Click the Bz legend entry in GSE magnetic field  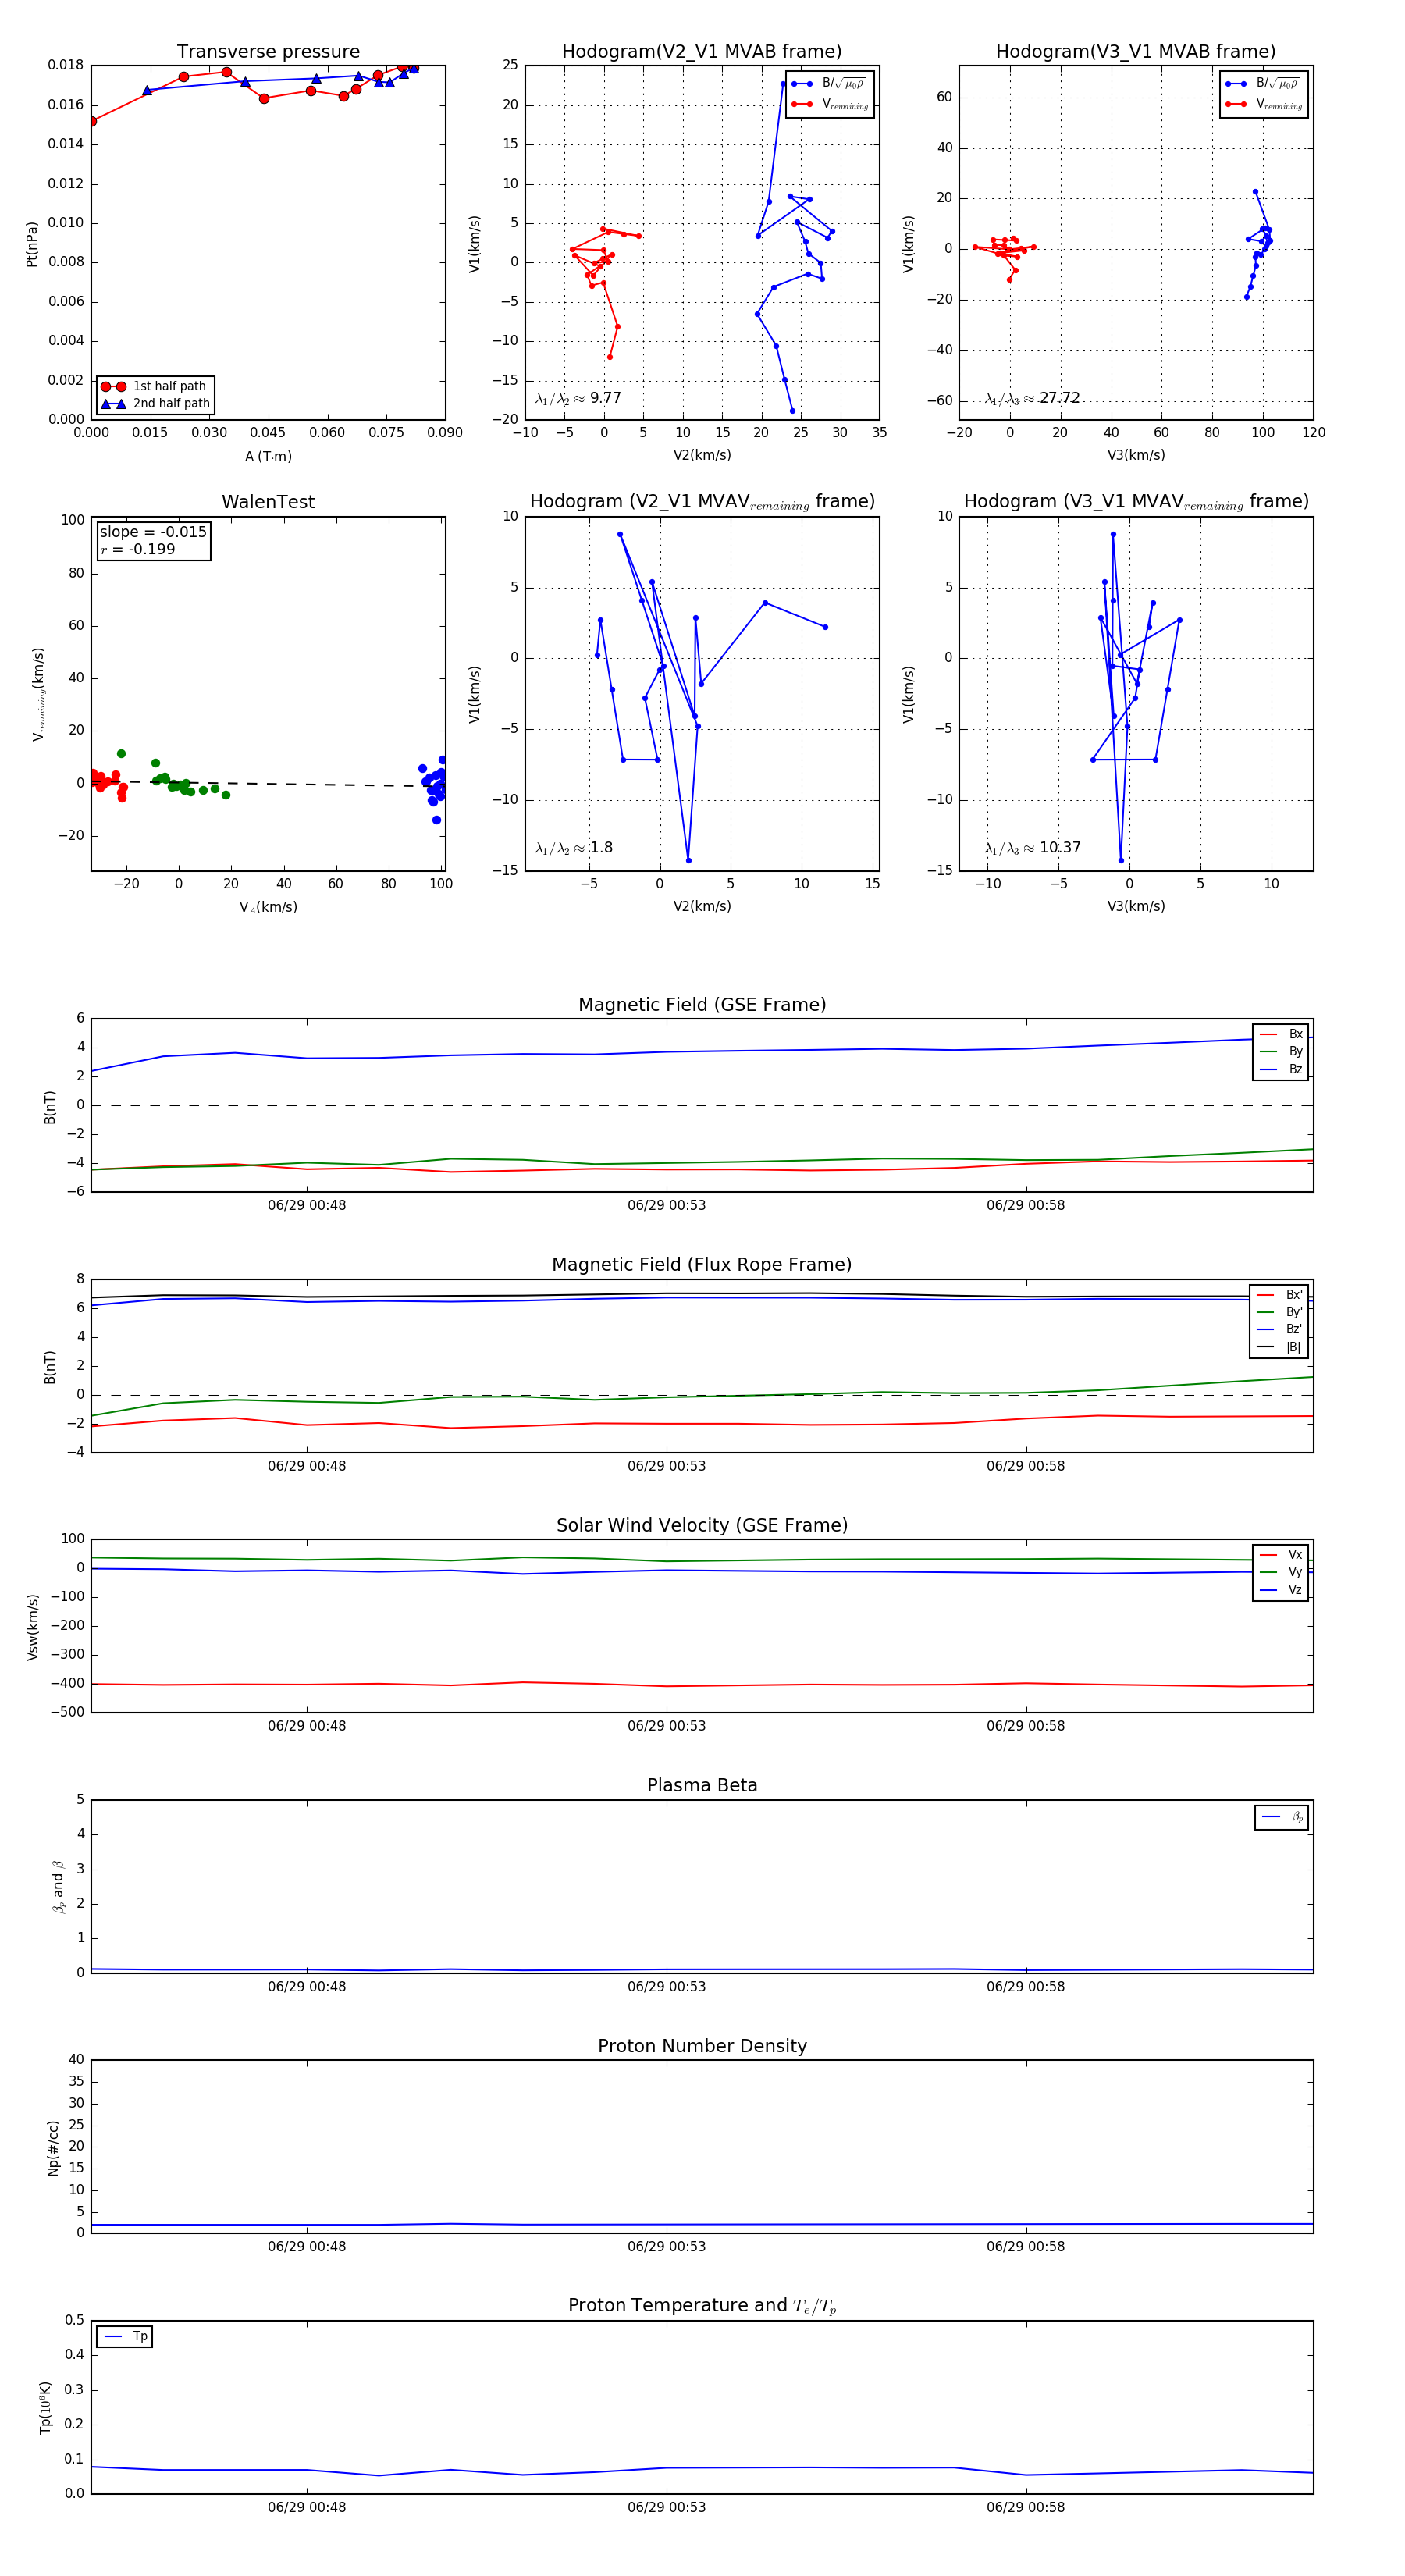point(1281,1069)
